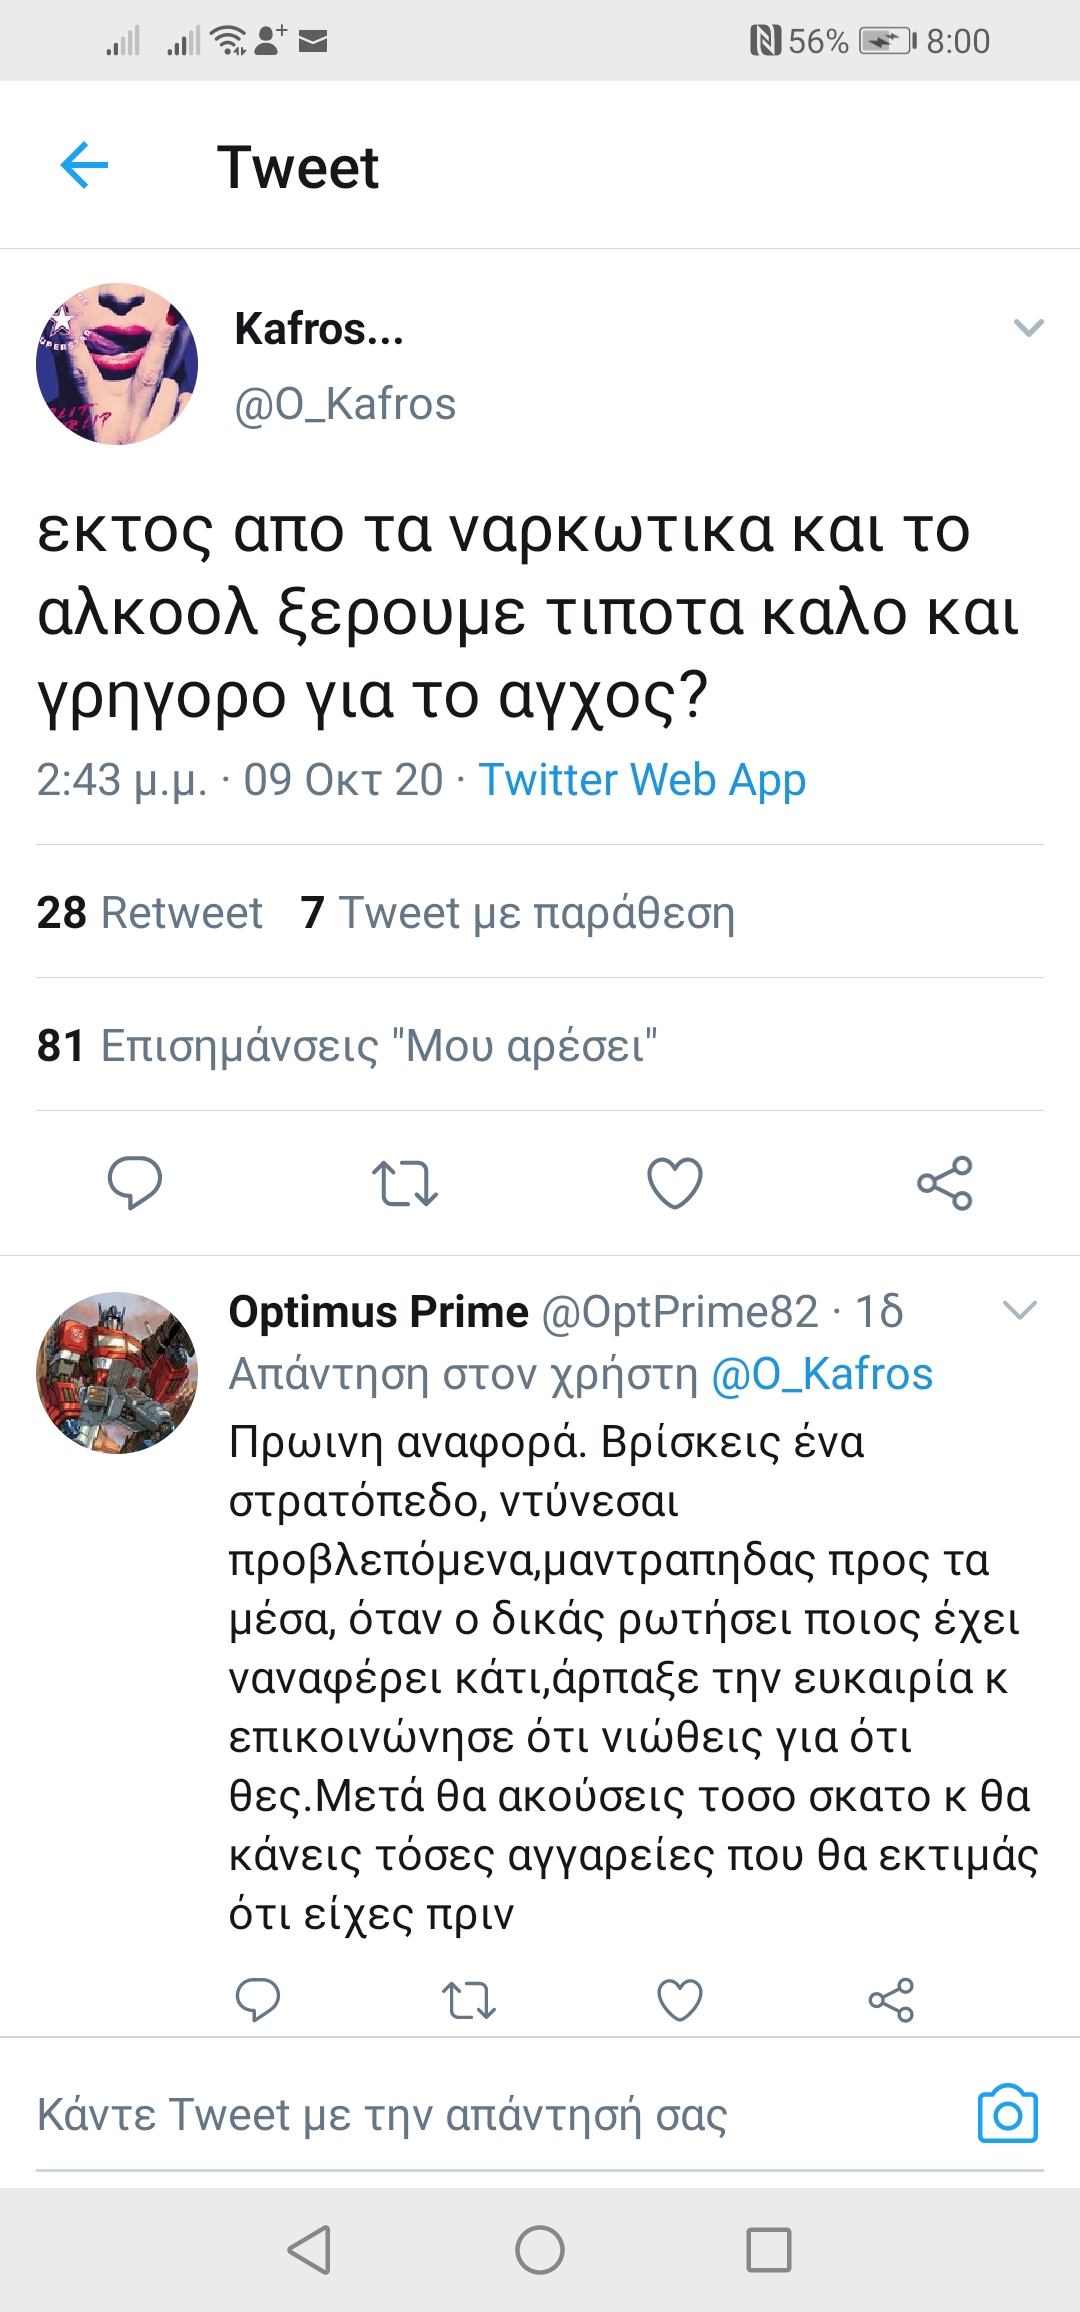Viewport: 1080px width, 2312px height.
Task: Like Optimus Prime's reply
Action: (680, 2000)
